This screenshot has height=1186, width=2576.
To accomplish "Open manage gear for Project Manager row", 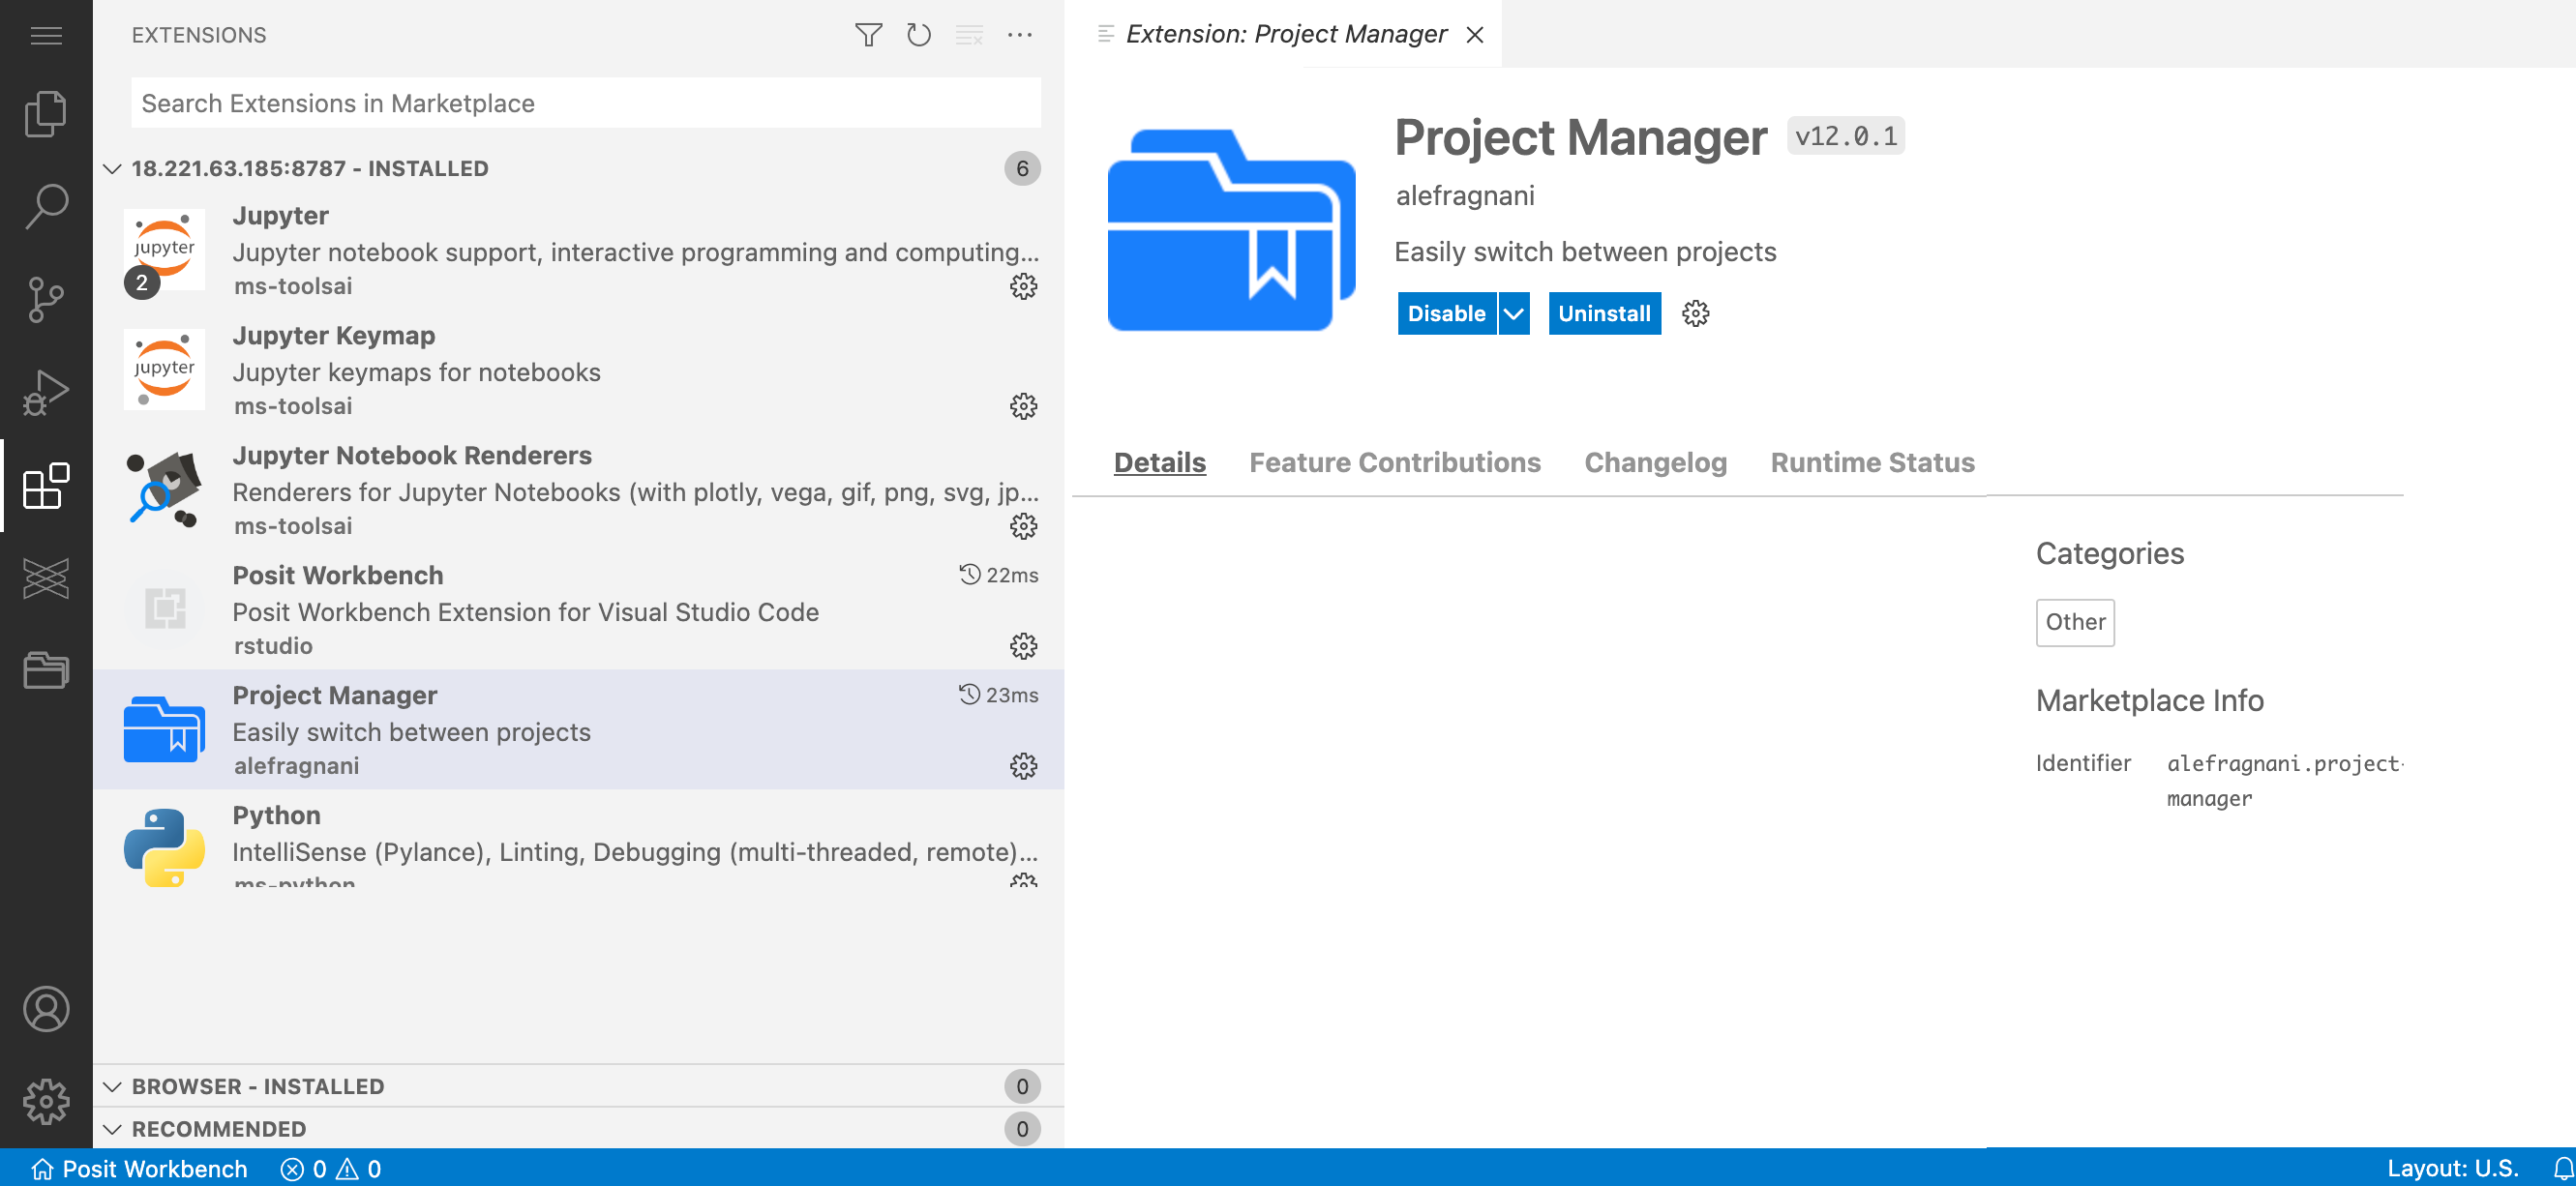I will [x=1023, y=766].
